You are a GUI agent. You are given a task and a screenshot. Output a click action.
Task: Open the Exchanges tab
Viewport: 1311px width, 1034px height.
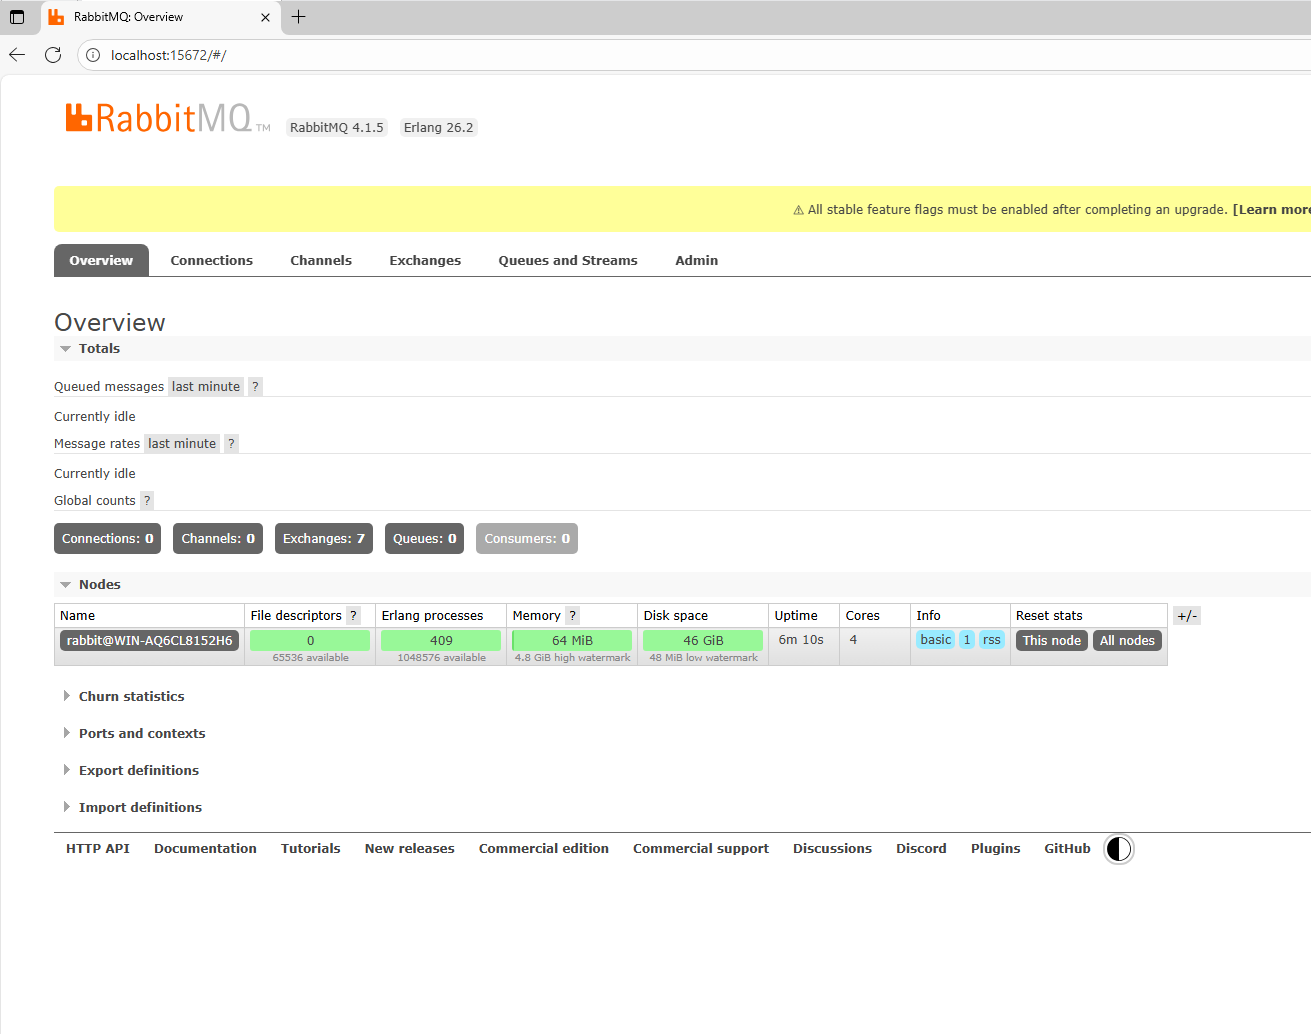tap(425, 260)
